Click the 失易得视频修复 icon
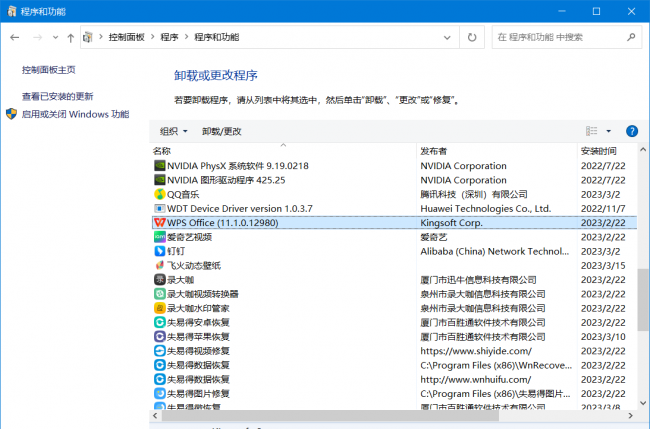The image size is (650, 429). [160, 351]
